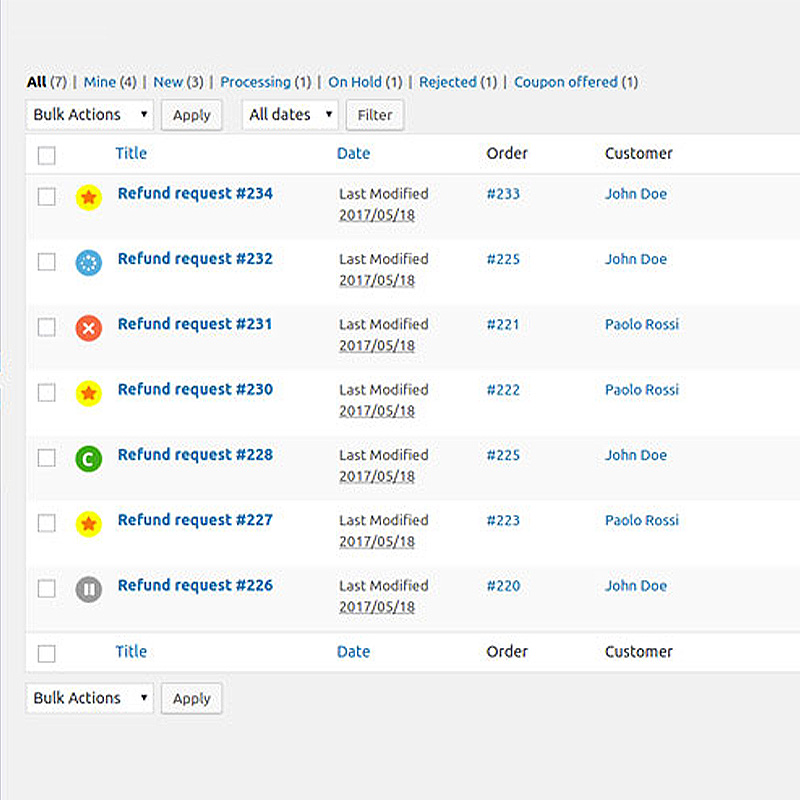This screenshot has height=800, width=800.
Task: Select the checkbox beside Refund request #231
Action: tap(47, 327)
